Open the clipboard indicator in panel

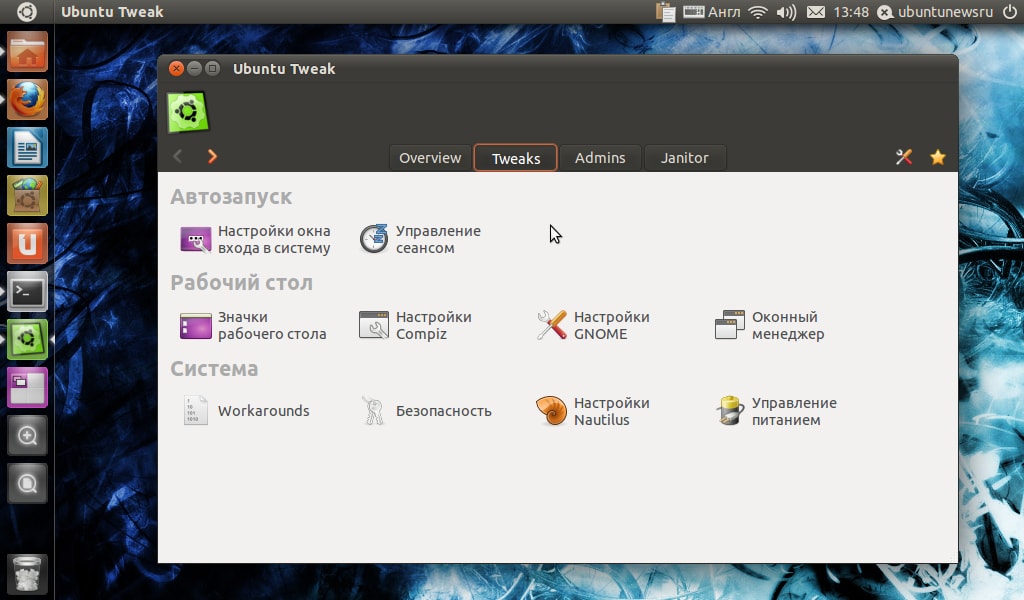tap(665, 12)
